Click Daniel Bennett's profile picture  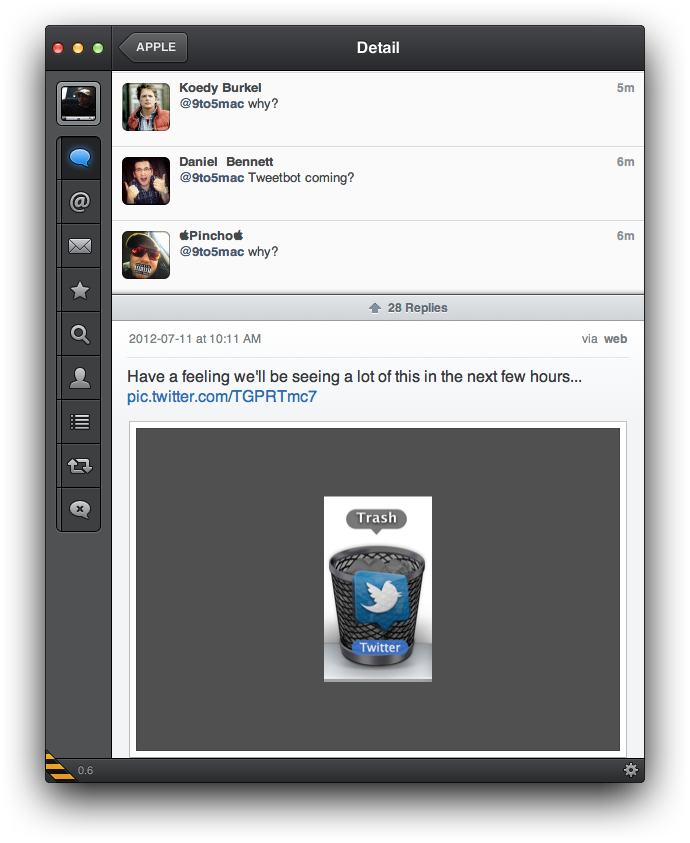146,181
